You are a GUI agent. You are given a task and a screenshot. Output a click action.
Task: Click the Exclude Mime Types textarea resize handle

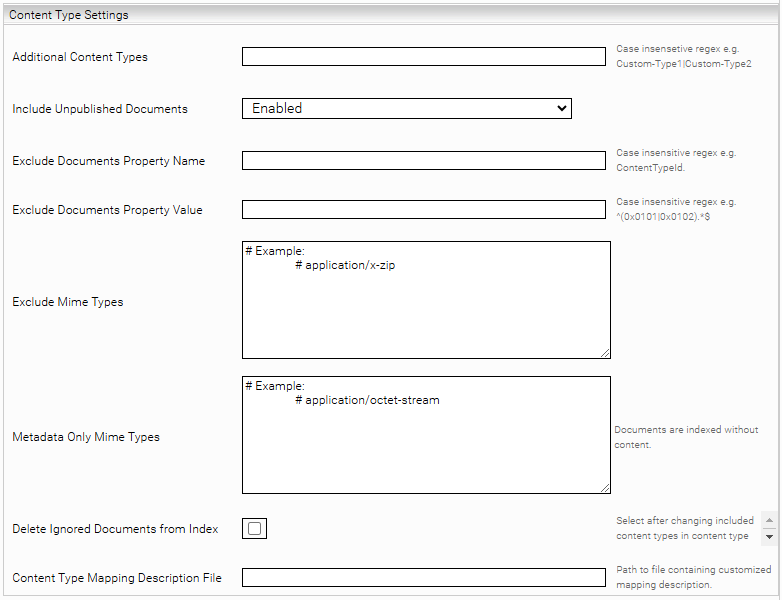pyautogui.click(x=604, y=352)
